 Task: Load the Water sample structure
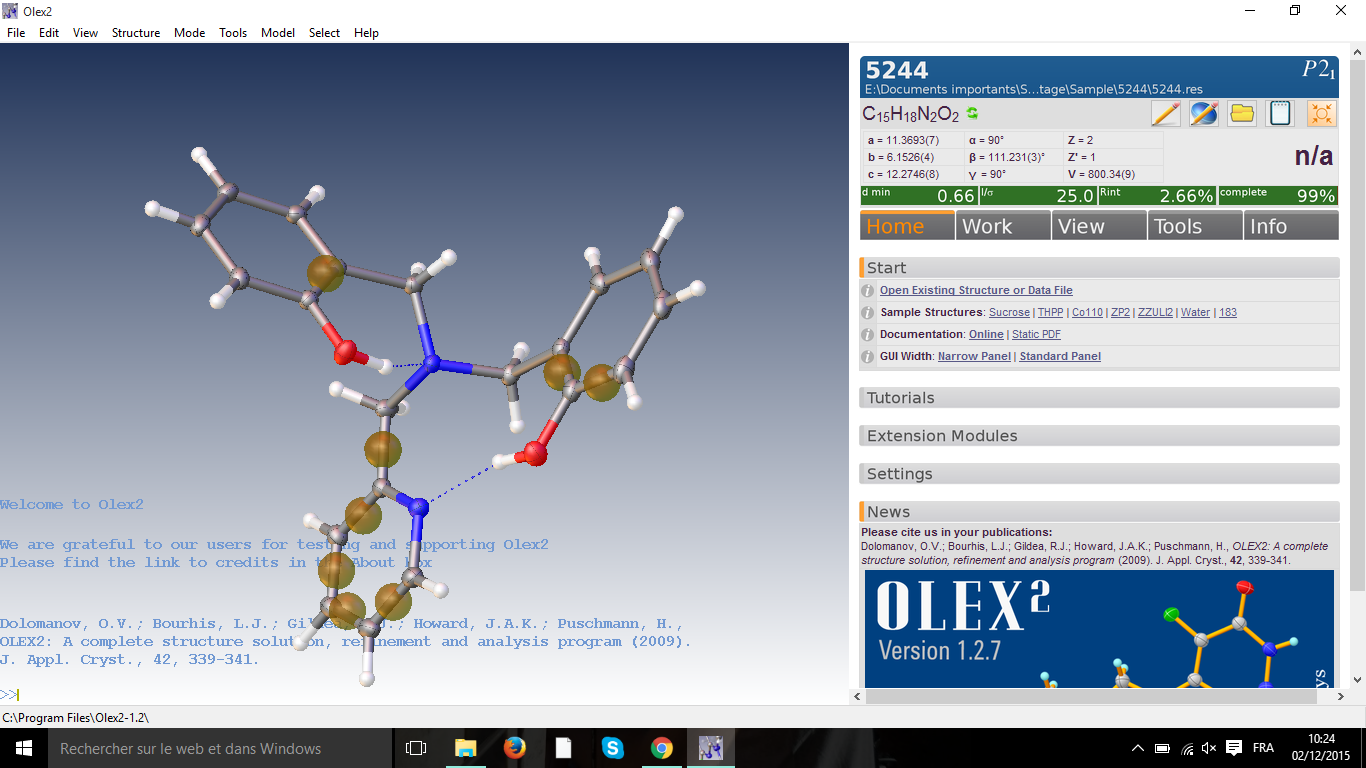1195,312
